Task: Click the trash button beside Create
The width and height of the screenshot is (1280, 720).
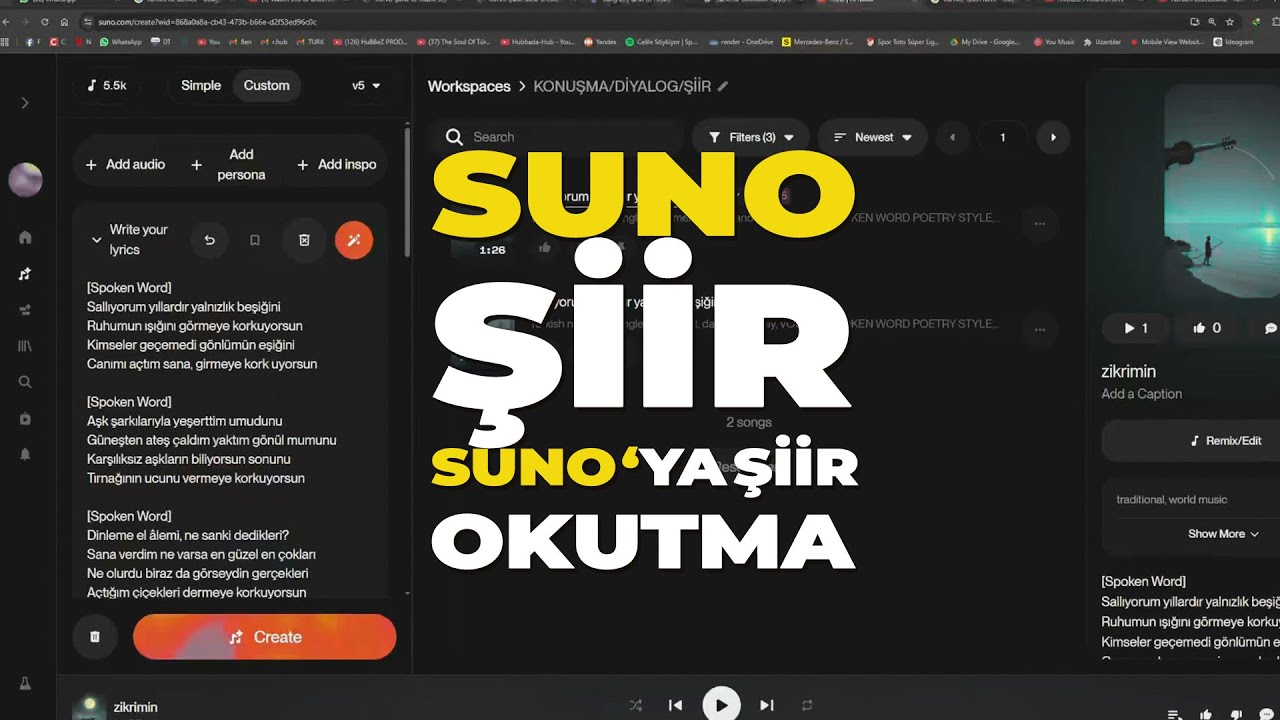Action: pyautogui.click(x=95, y=637)
